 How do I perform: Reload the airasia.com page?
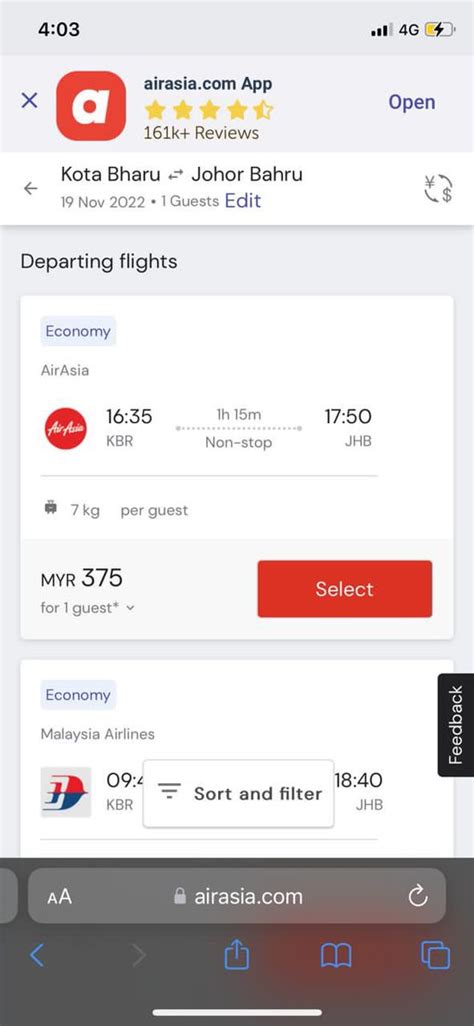pos(418,896)
